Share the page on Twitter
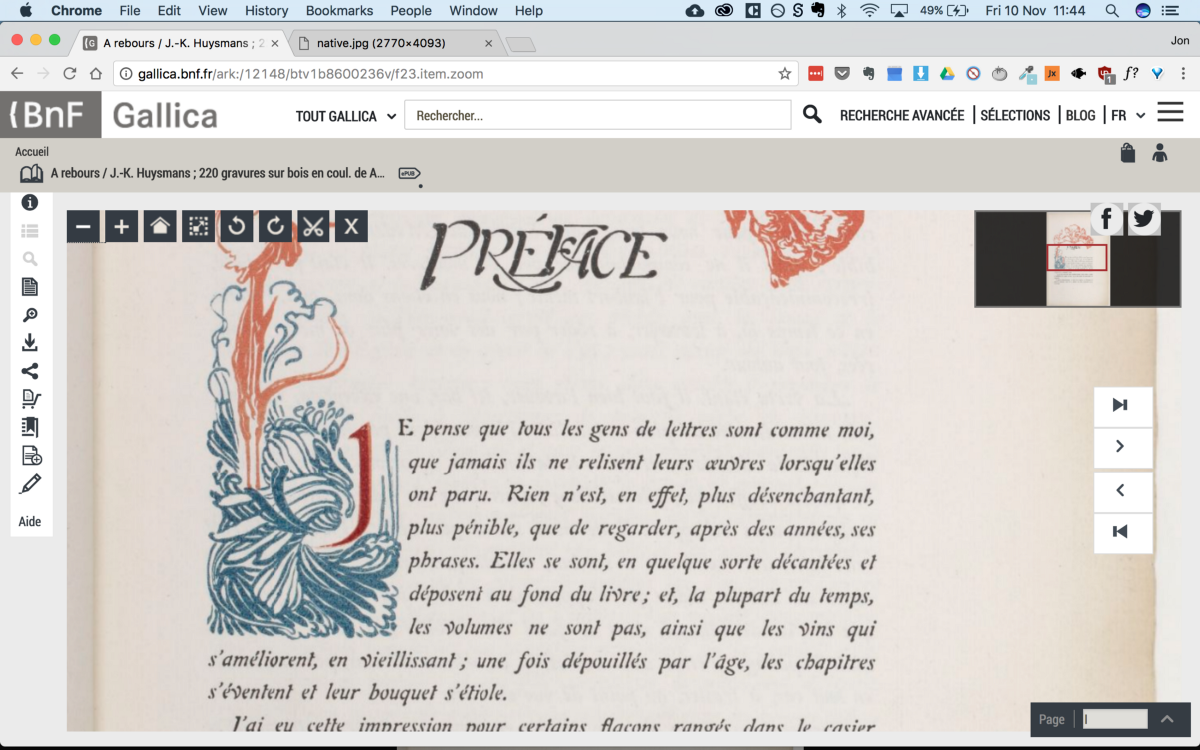 click(1144, 219)
